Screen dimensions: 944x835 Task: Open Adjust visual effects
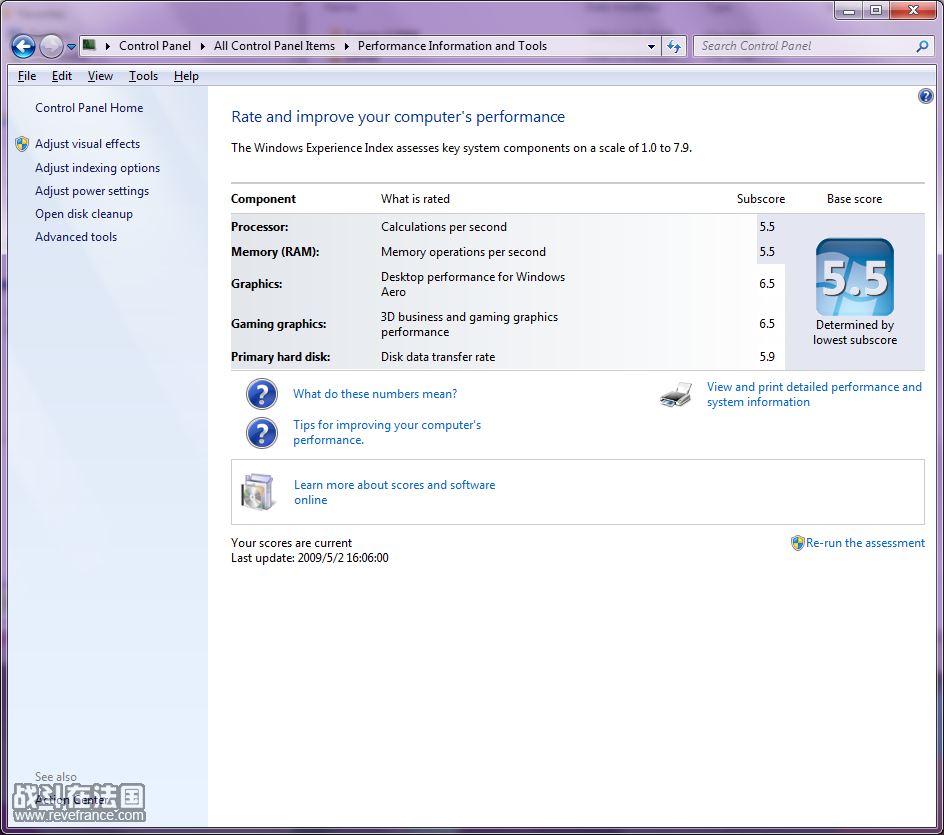click(87, 144)
